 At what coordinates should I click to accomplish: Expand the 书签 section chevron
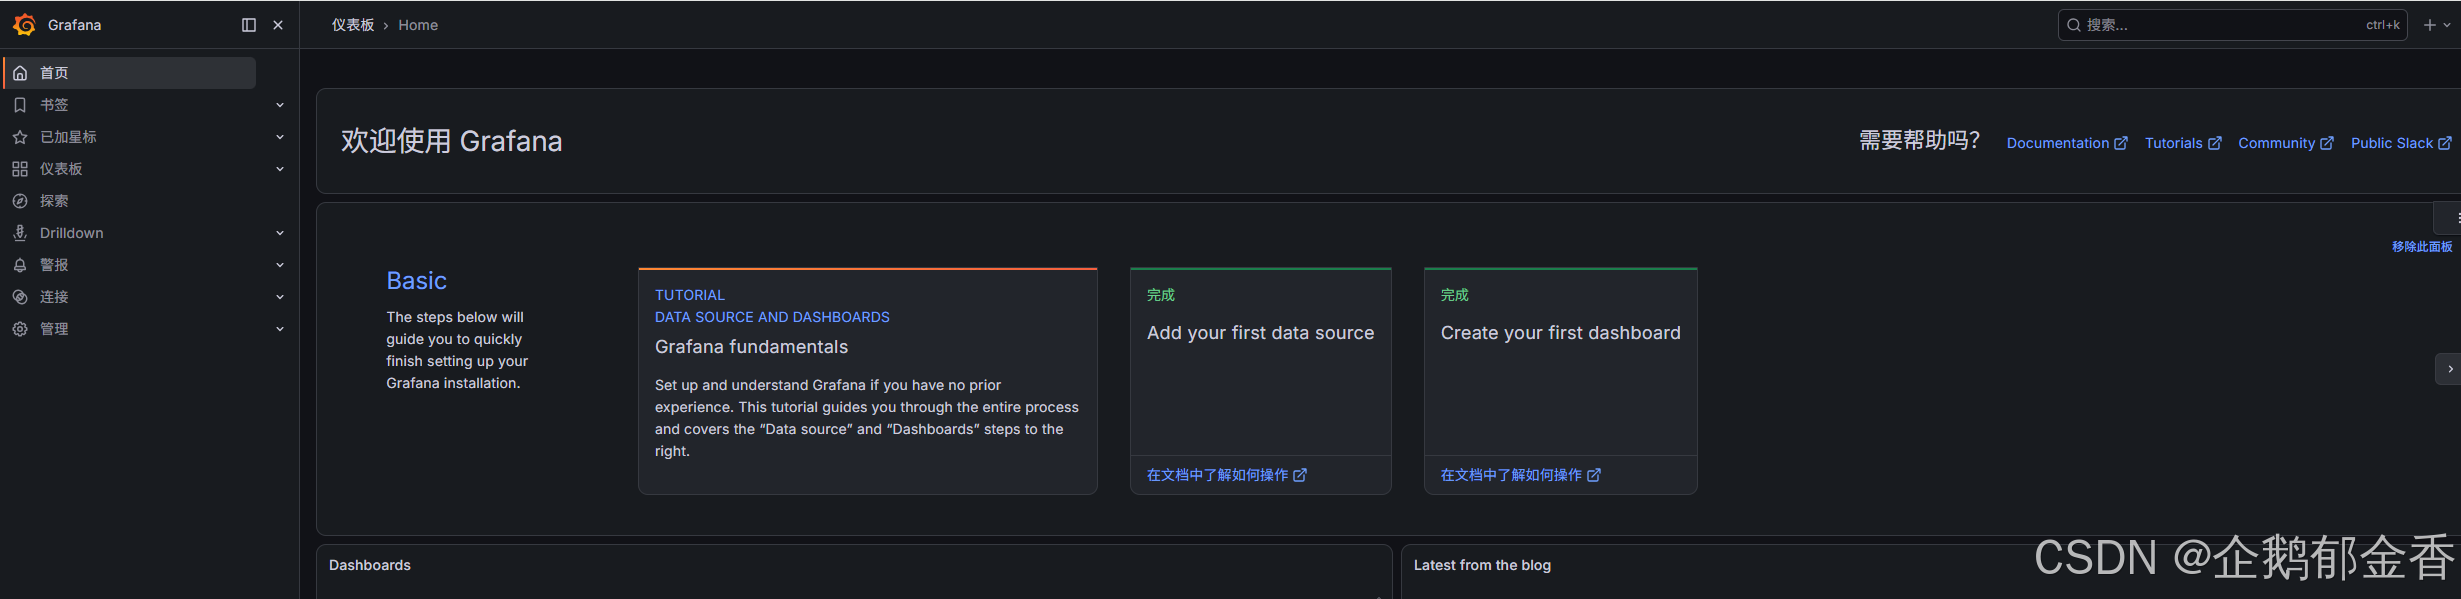(280, 105)
